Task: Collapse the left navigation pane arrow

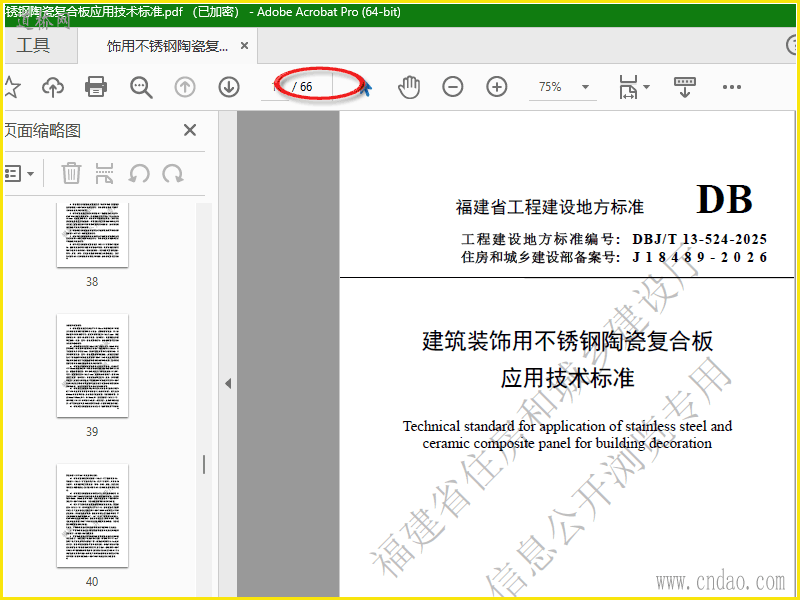Action: click(228, 383)
